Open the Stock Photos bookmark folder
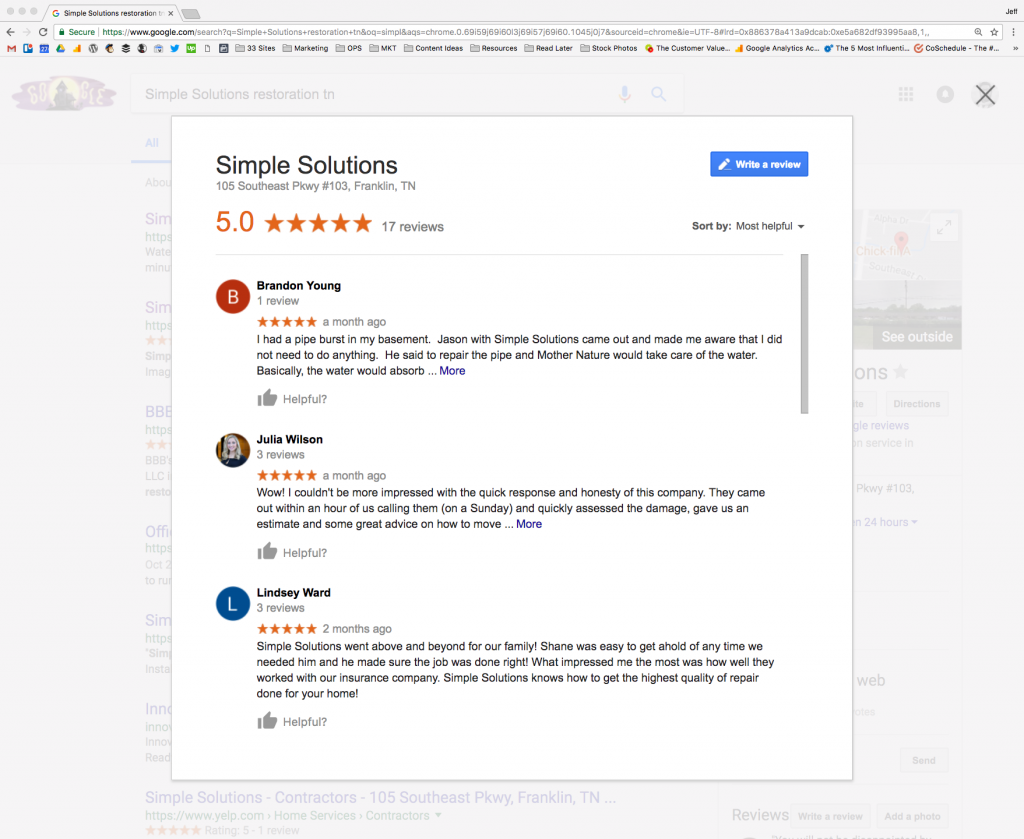 point(609,48)
